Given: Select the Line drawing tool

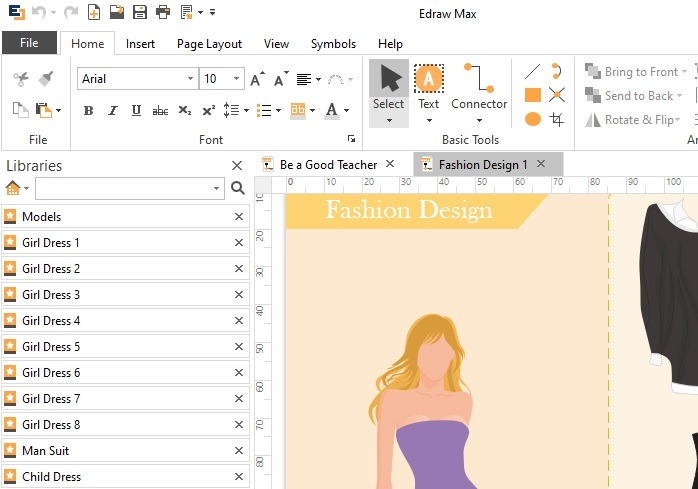Looking at the screenshot, I should tap(532, 71).
